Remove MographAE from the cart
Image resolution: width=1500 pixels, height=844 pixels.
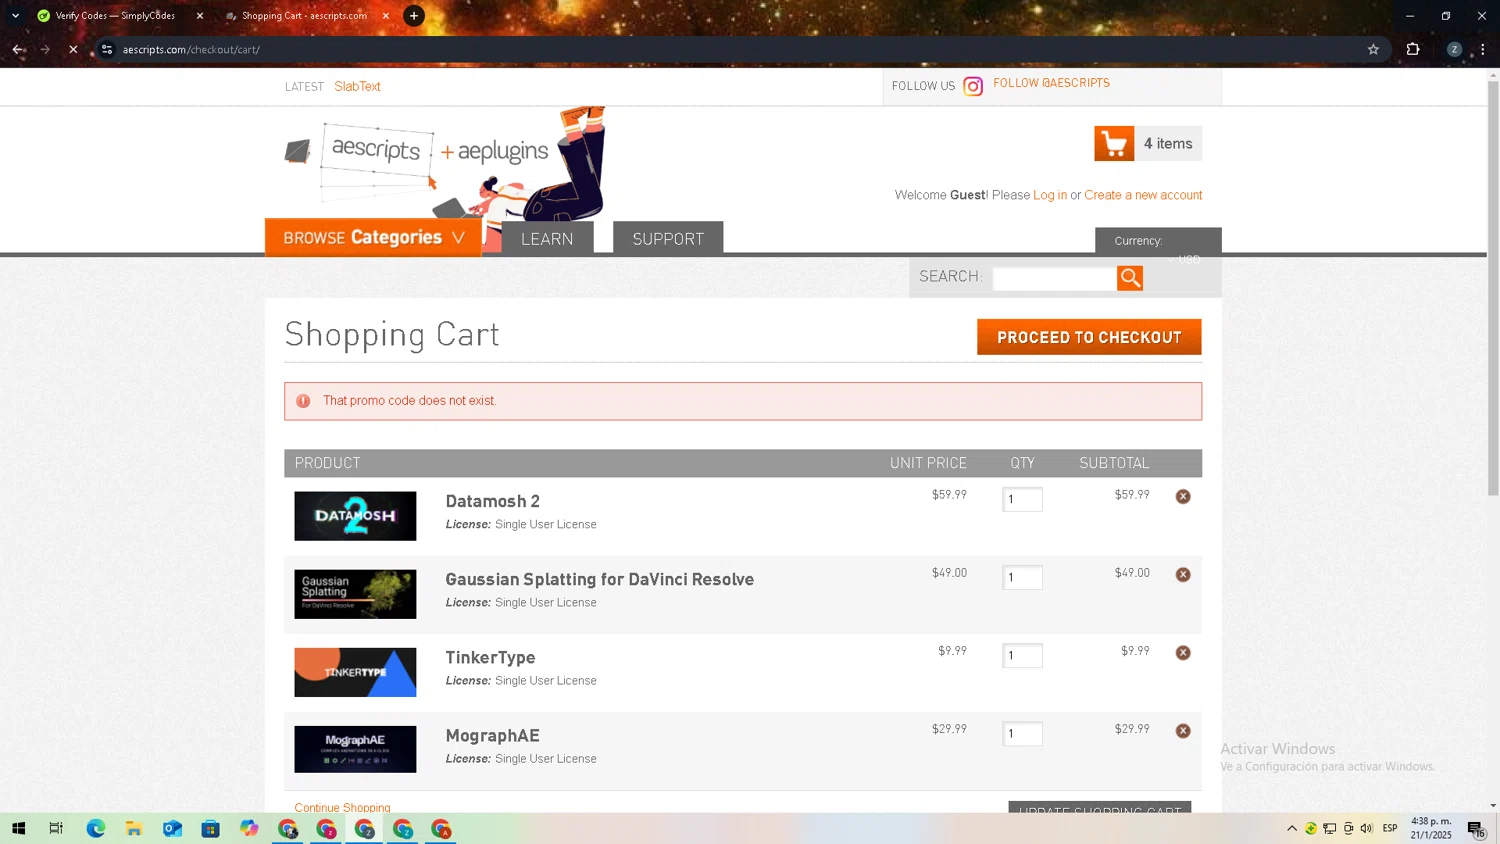pos(1183,731)
